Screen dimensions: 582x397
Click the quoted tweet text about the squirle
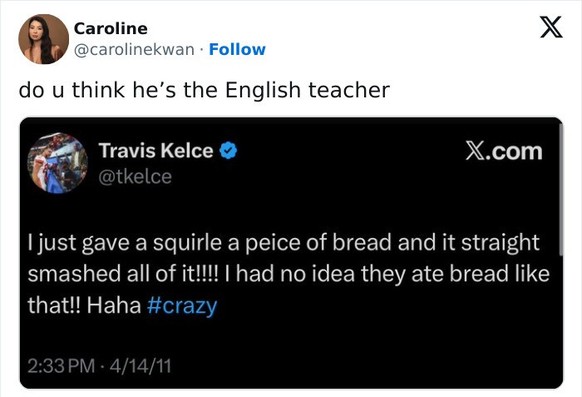coord(288,274)
